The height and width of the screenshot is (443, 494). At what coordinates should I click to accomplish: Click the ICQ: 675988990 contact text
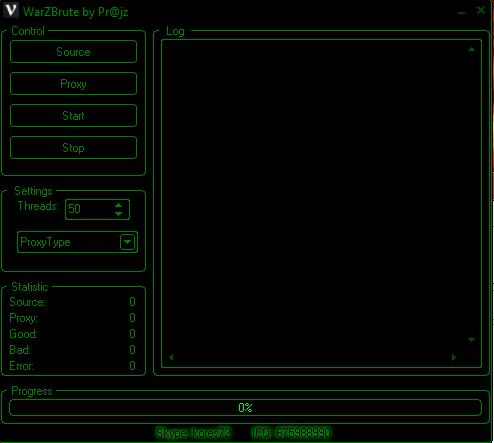[291, 433]
